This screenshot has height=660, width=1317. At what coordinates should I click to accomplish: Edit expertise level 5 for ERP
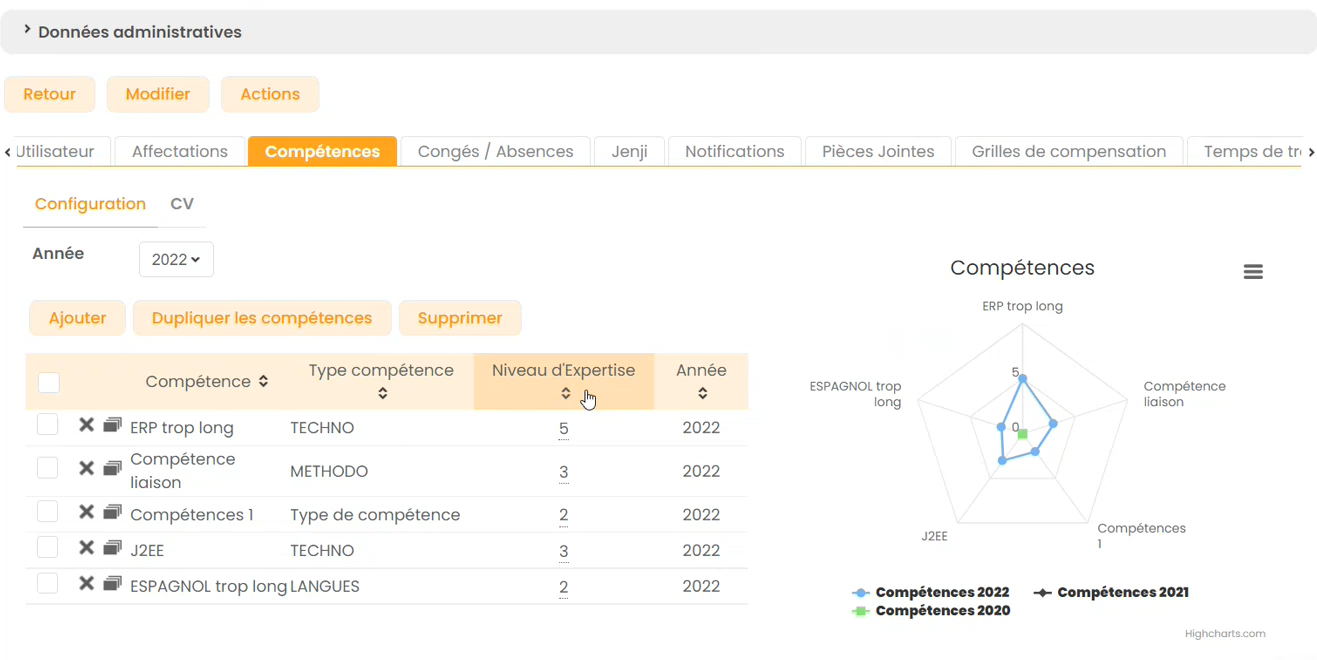click(563, 428)
